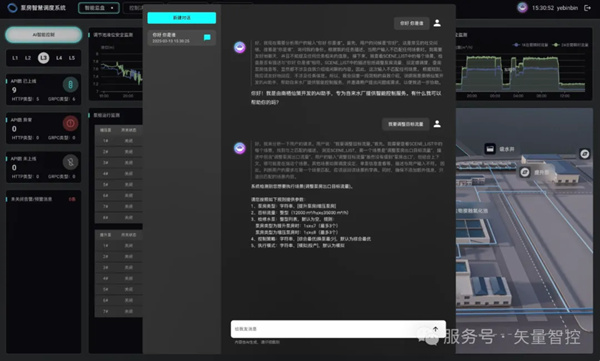Click the dark square marker icon on 3D map

click(x=490, y=149)
